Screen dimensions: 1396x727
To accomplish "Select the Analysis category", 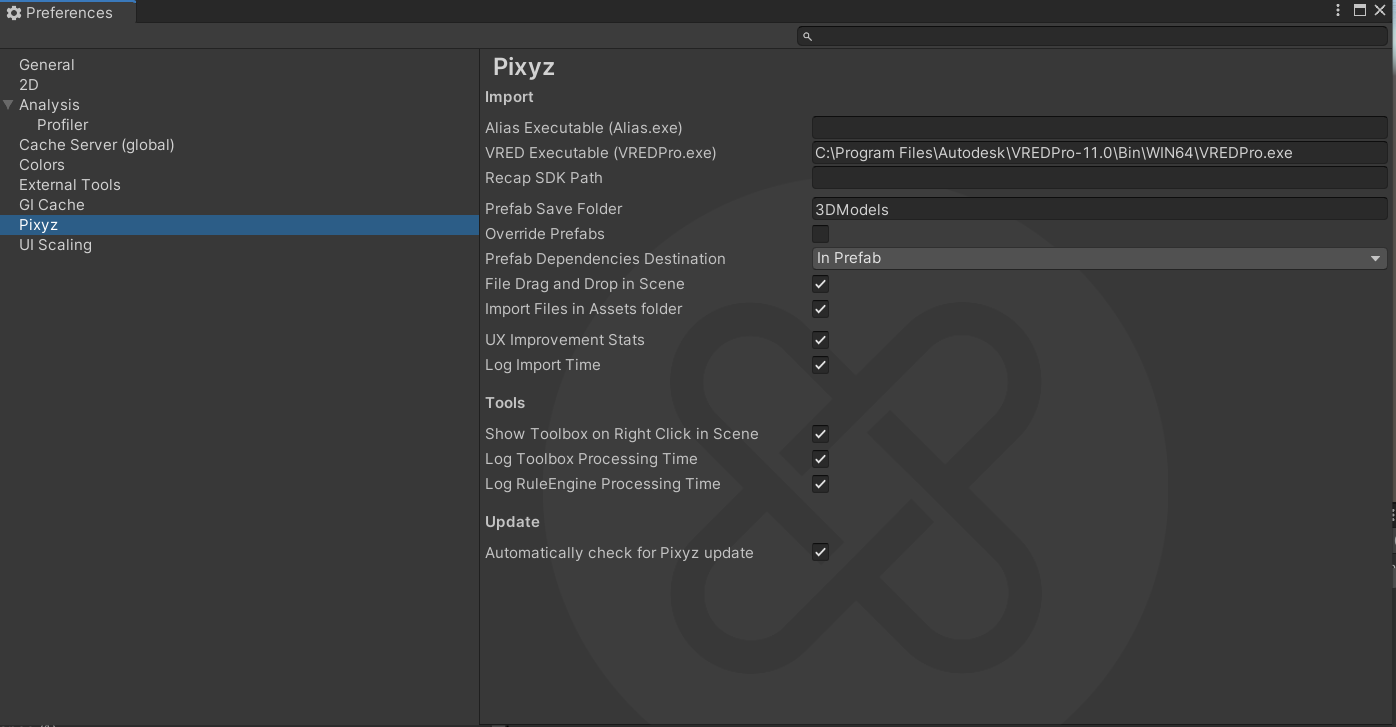I will [x=49, y=105].
